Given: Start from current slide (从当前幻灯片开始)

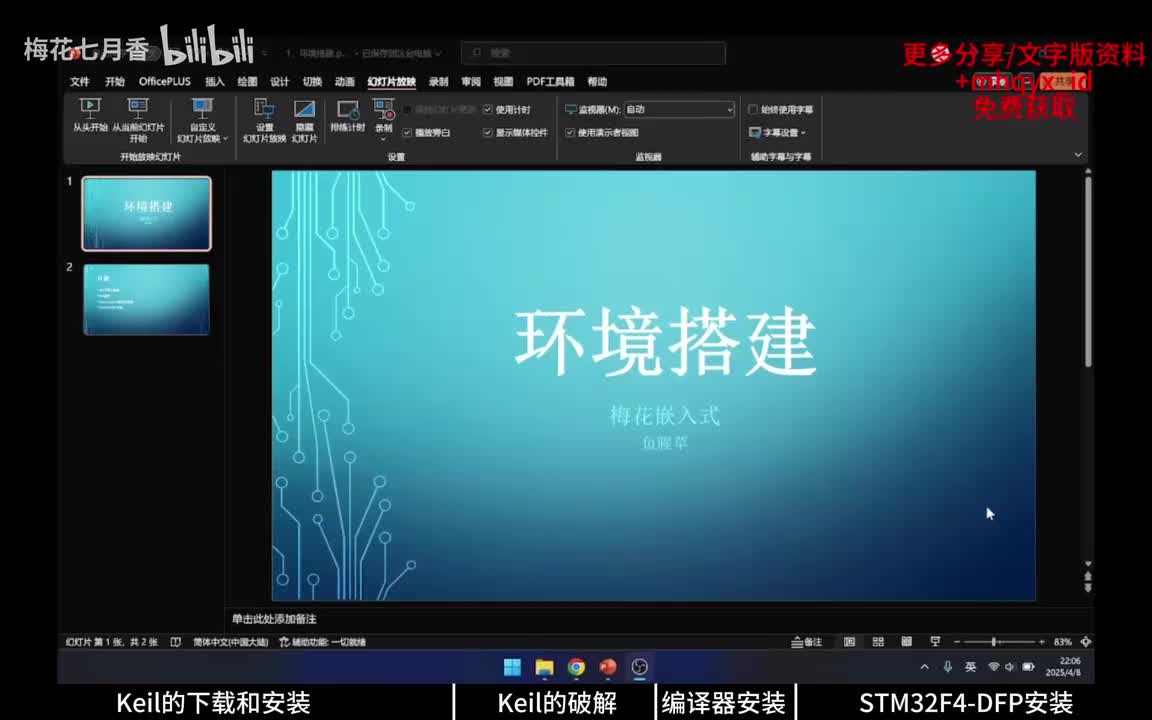Looking at the screenshot, I should click(x=138, y=120).
